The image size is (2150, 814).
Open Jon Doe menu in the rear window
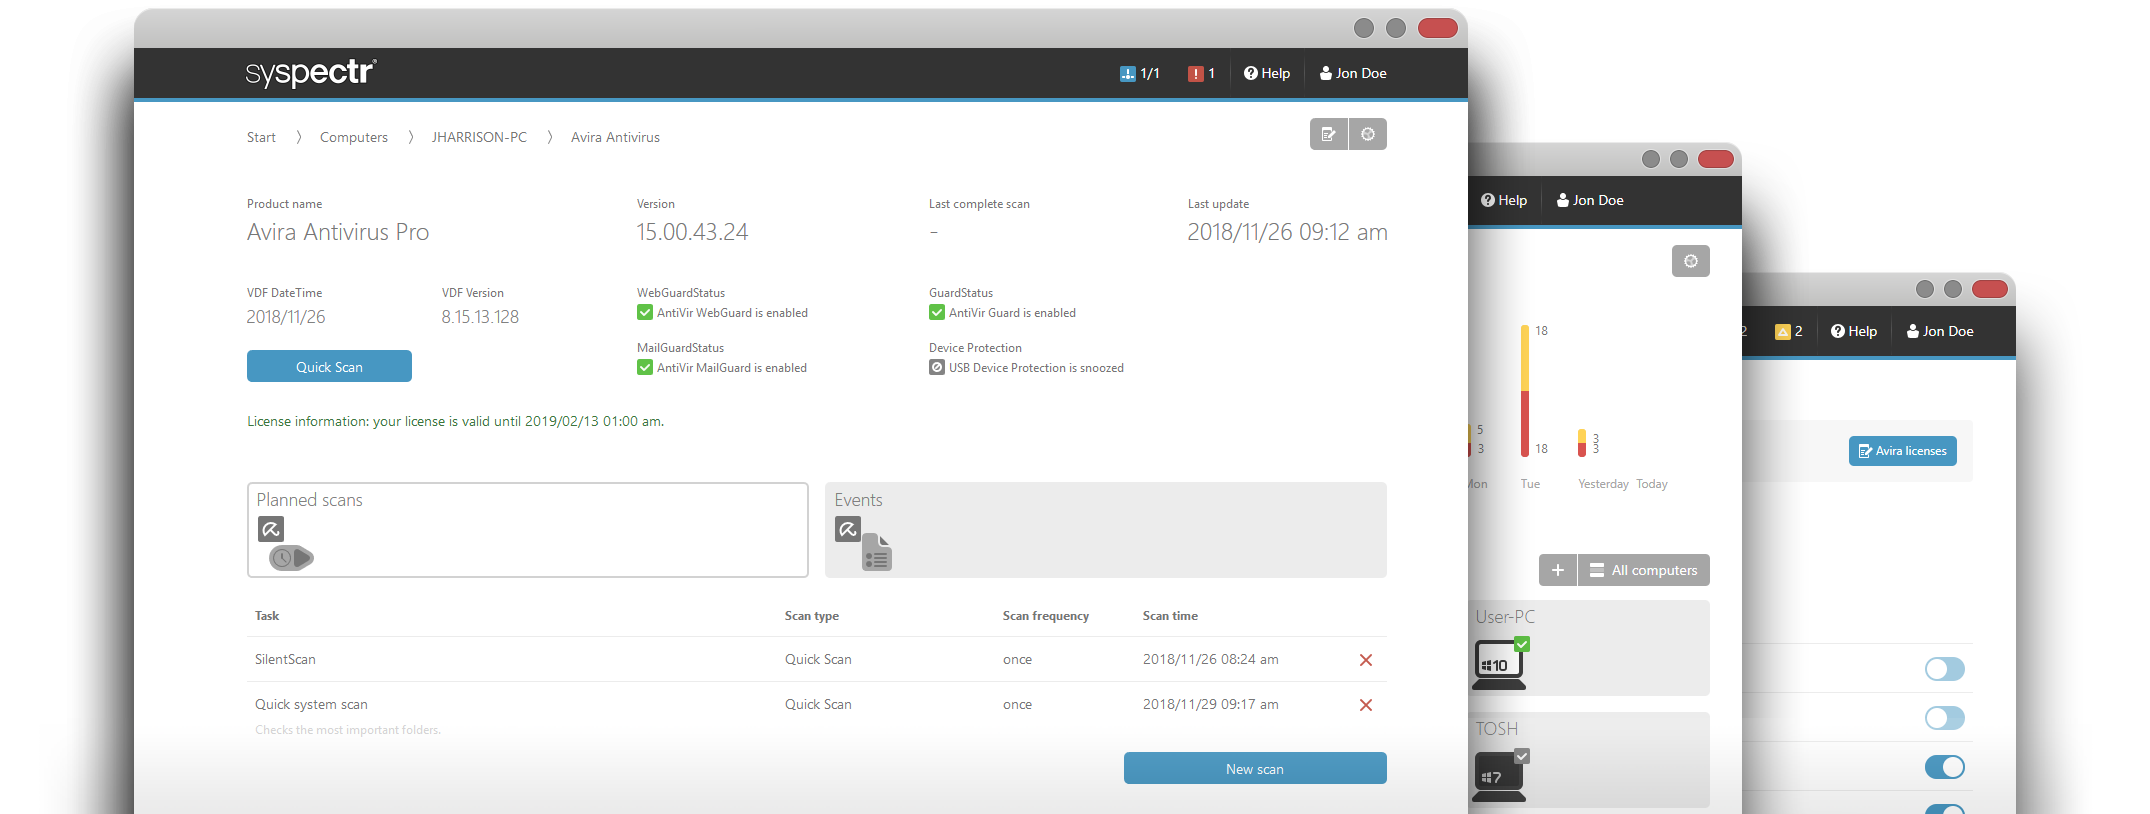point(1940,331)
